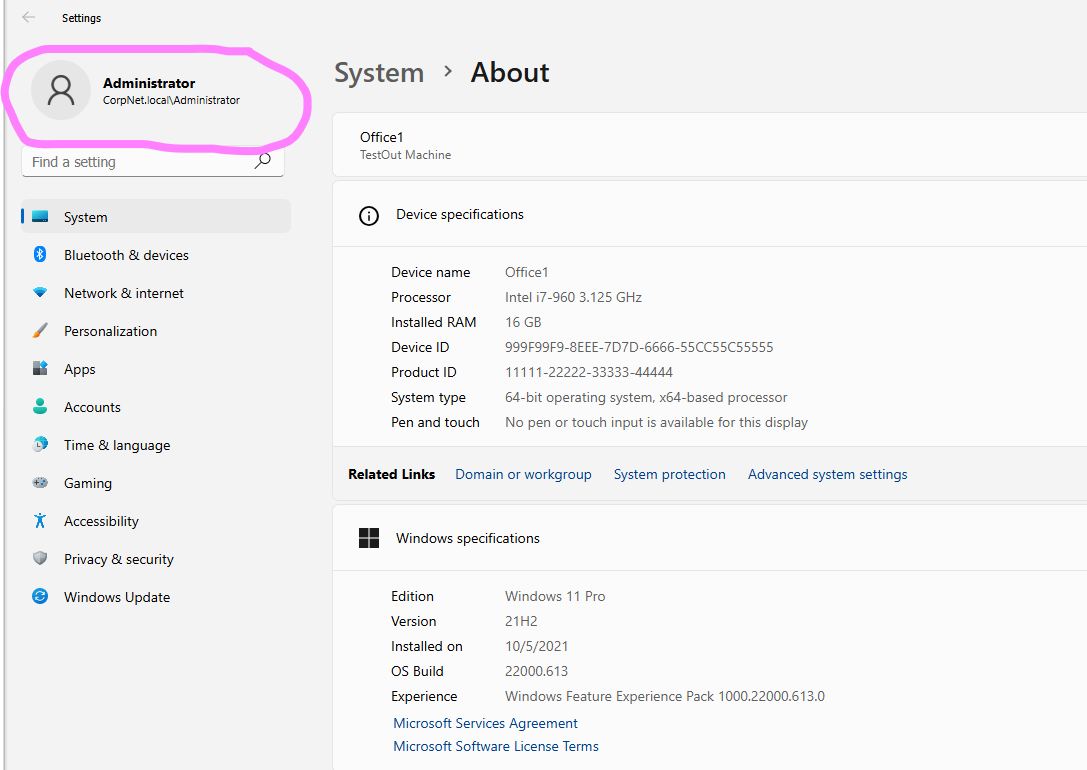The height and width of the screenshot is (770, 1087).
Task: Click Installed on value 10/5/2021
Action: pyautogui.click(x=537, y=646)
